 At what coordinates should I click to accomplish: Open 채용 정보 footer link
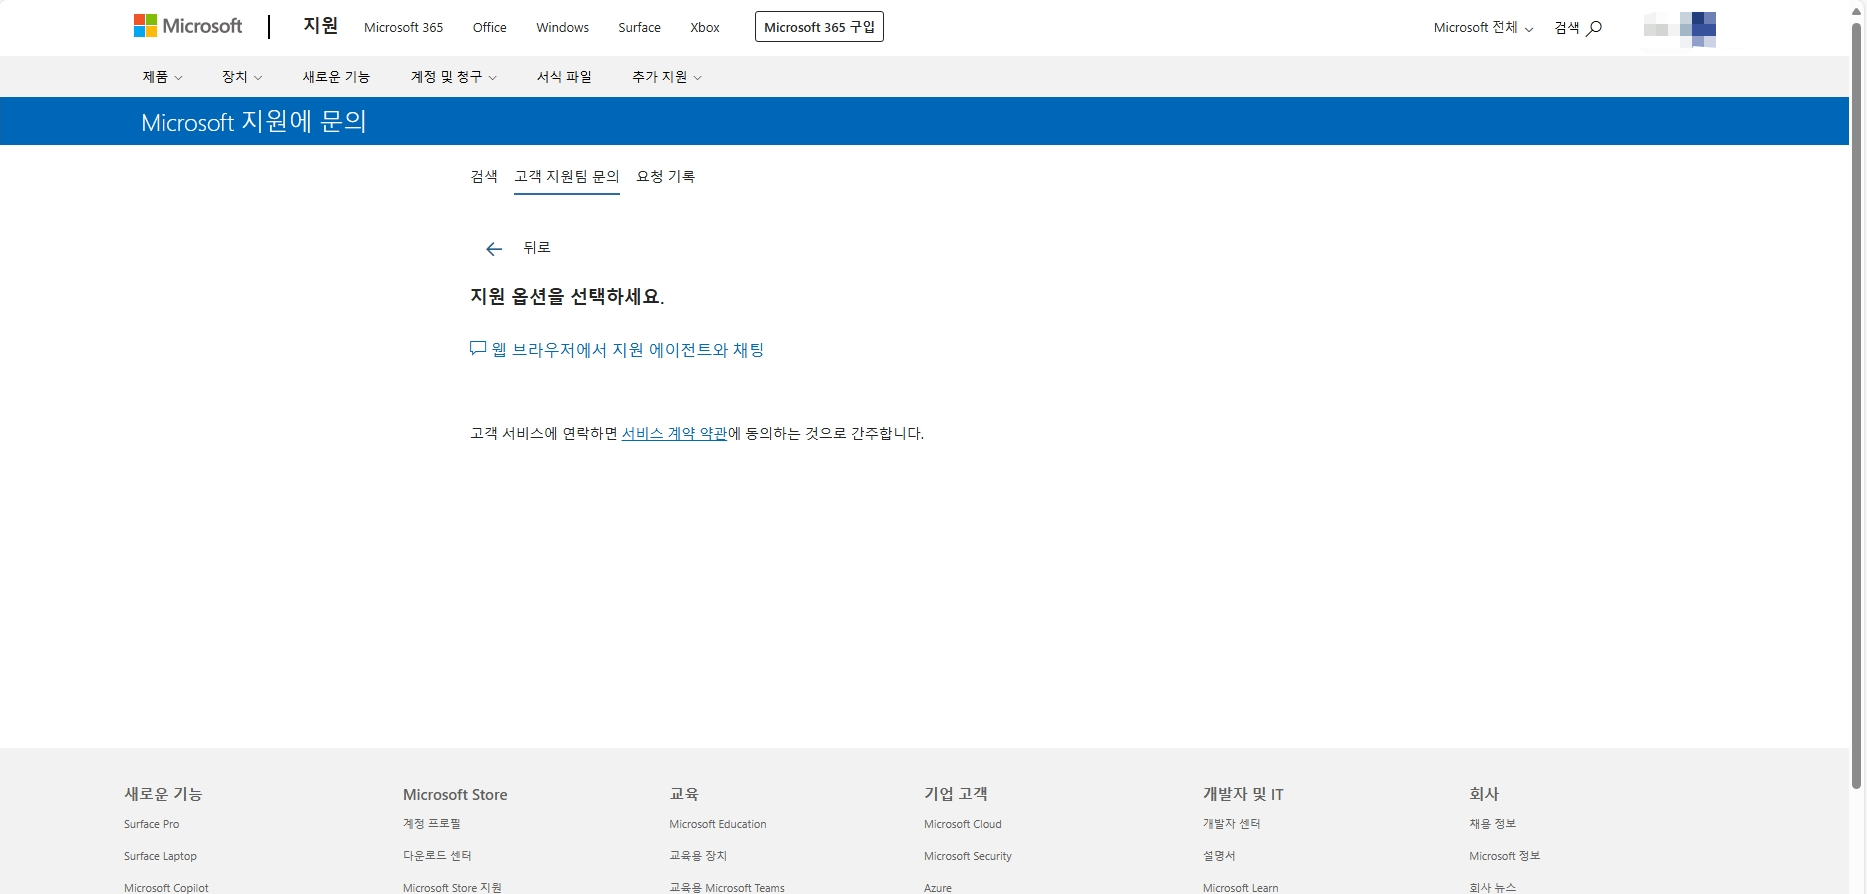click(1492, 824)
